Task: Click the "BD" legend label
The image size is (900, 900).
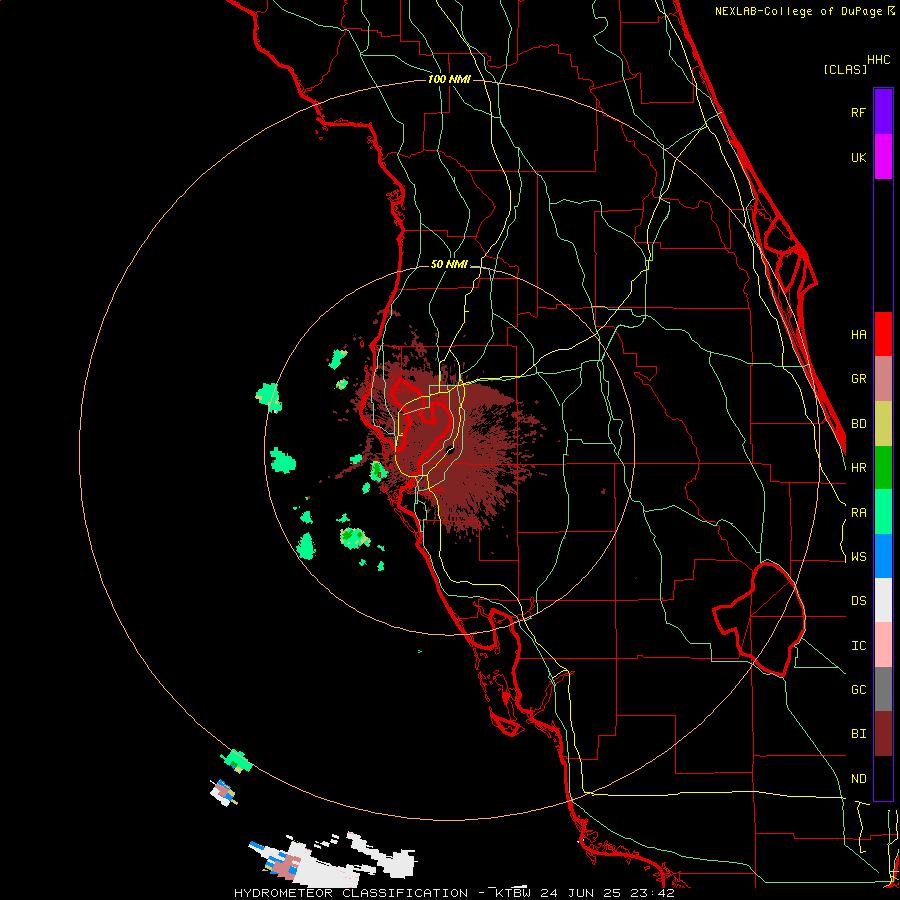Action: point(859,424)
